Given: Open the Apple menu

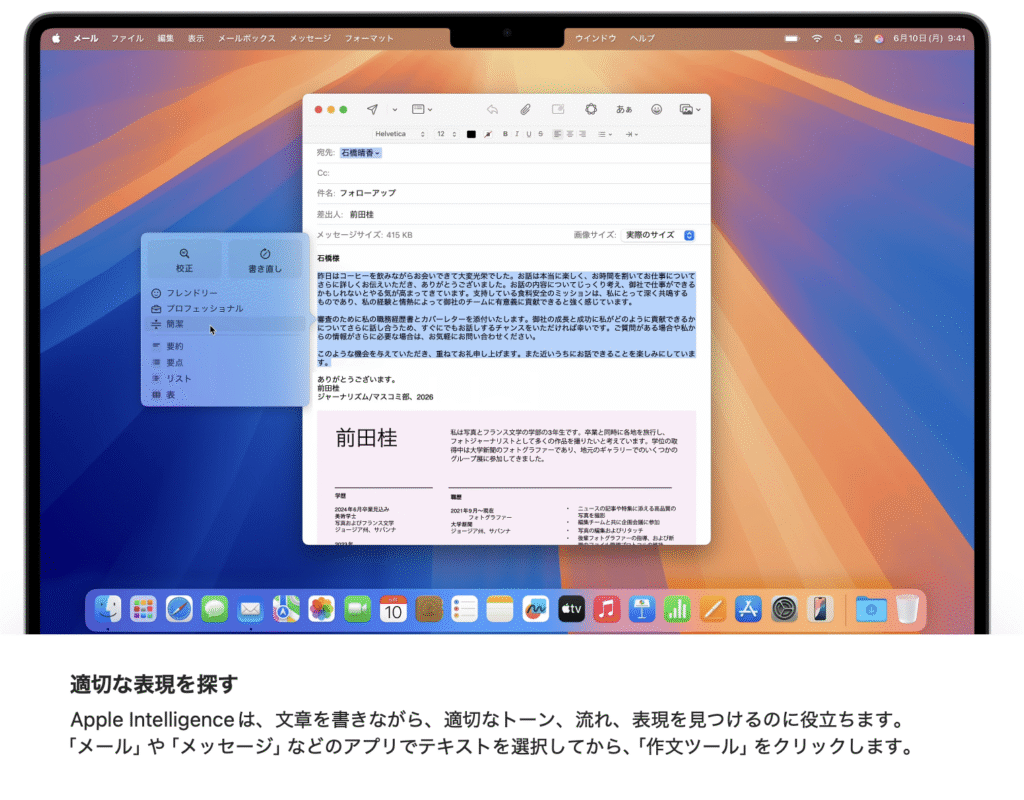Looking at the screenshot, I should coord(56,39).
